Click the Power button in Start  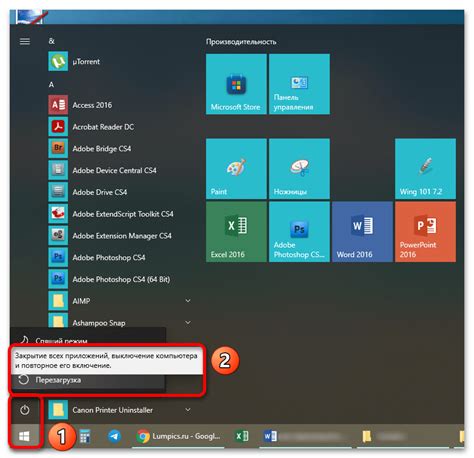click(x=25, y=410)
